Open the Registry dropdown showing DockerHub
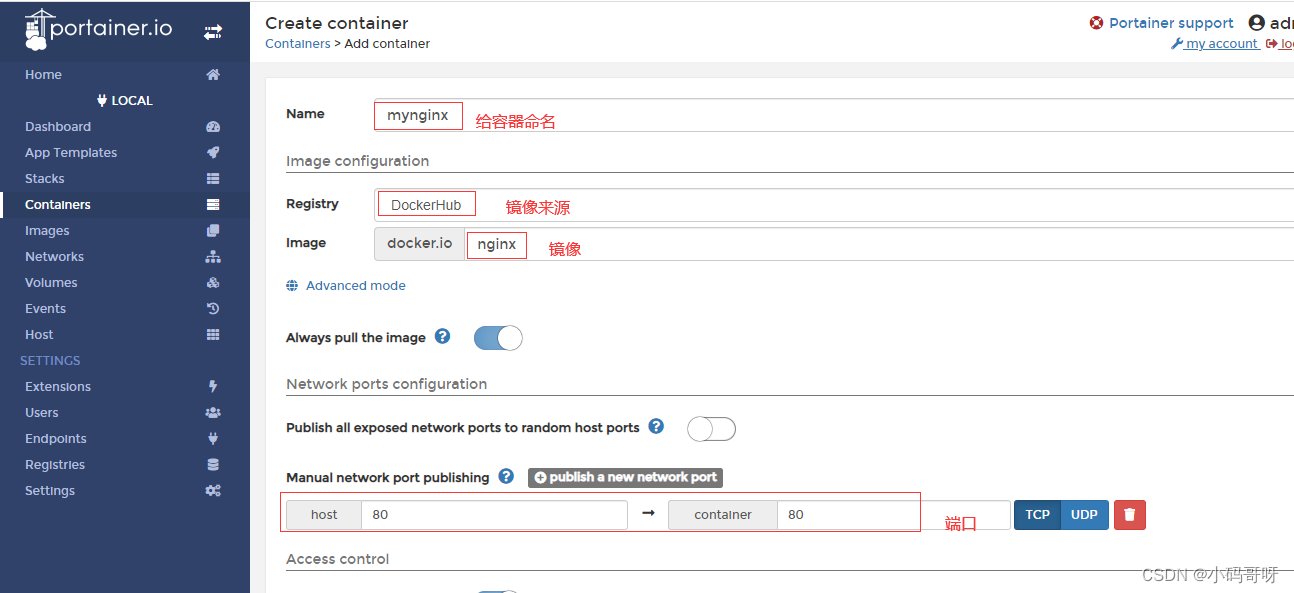The image size is (1294, 593). tap(830, 205)
